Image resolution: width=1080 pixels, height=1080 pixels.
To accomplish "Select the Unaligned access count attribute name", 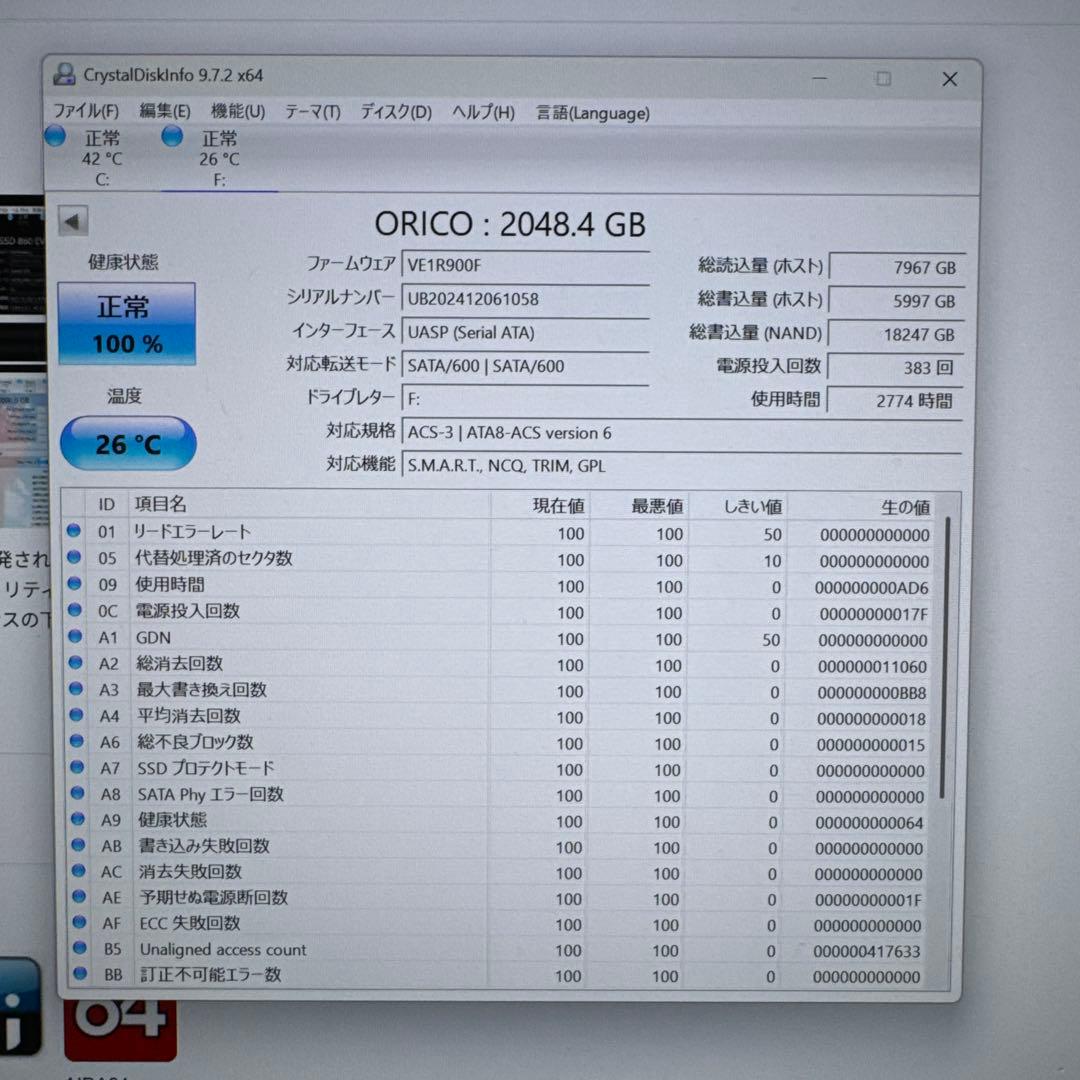I will 223,949.
